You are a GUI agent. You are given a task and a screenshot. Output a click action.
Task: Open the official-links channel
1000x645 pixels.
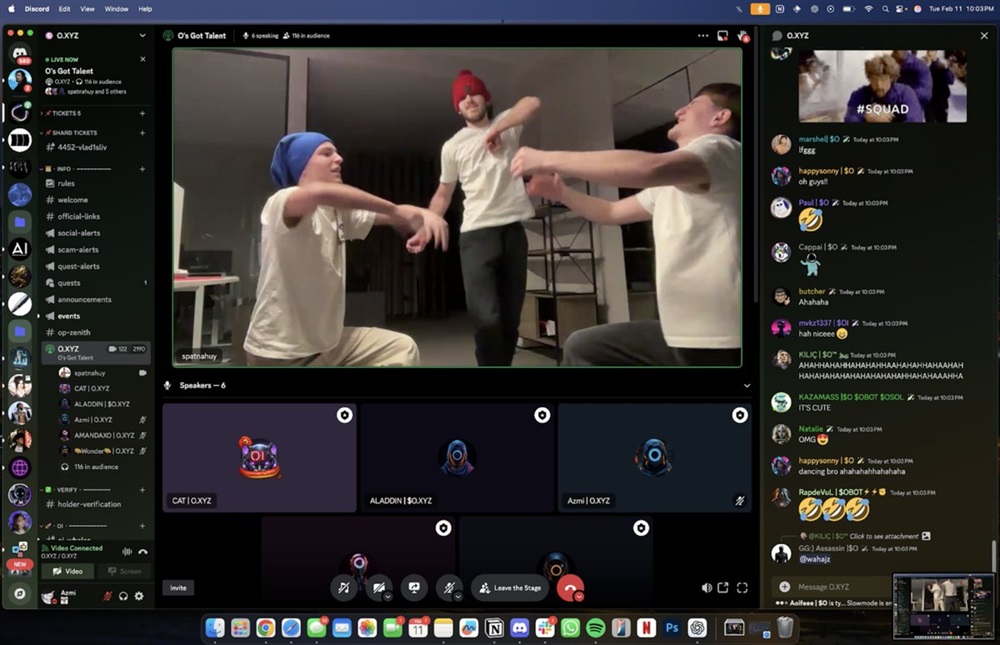click(x=78, y=216)
